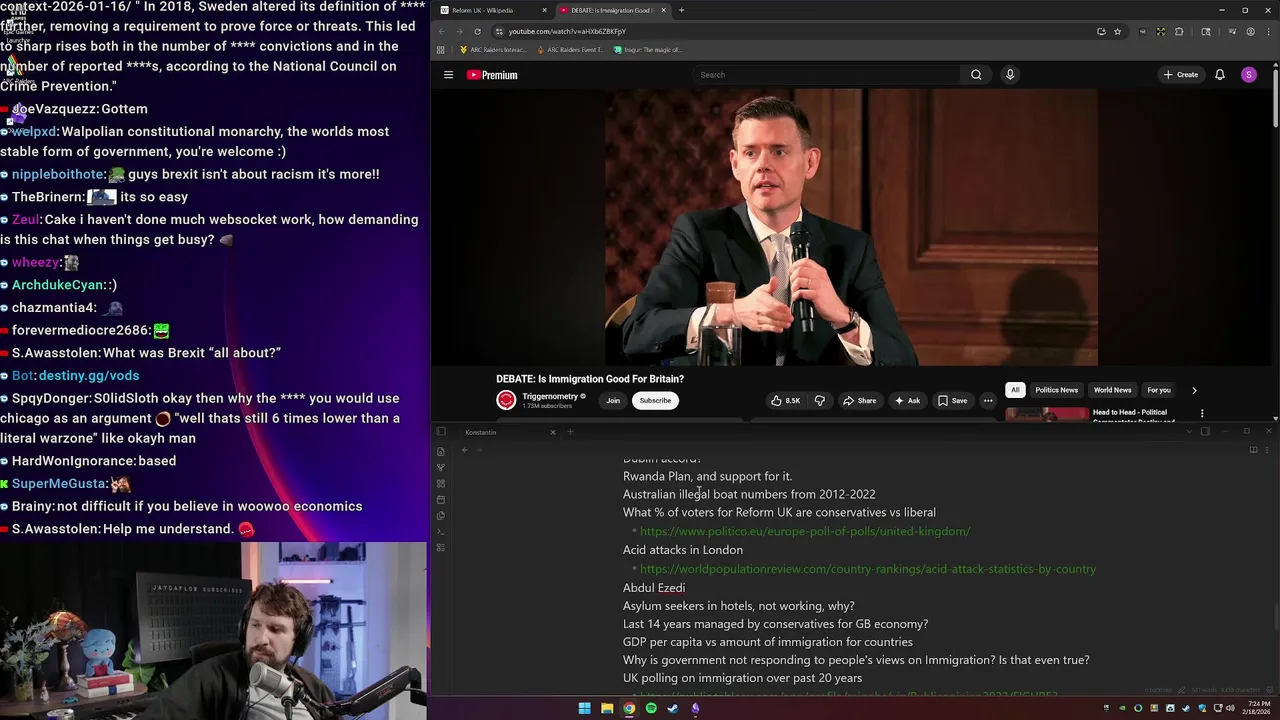
Task: Reload the browser page
Action: [477, 31]
